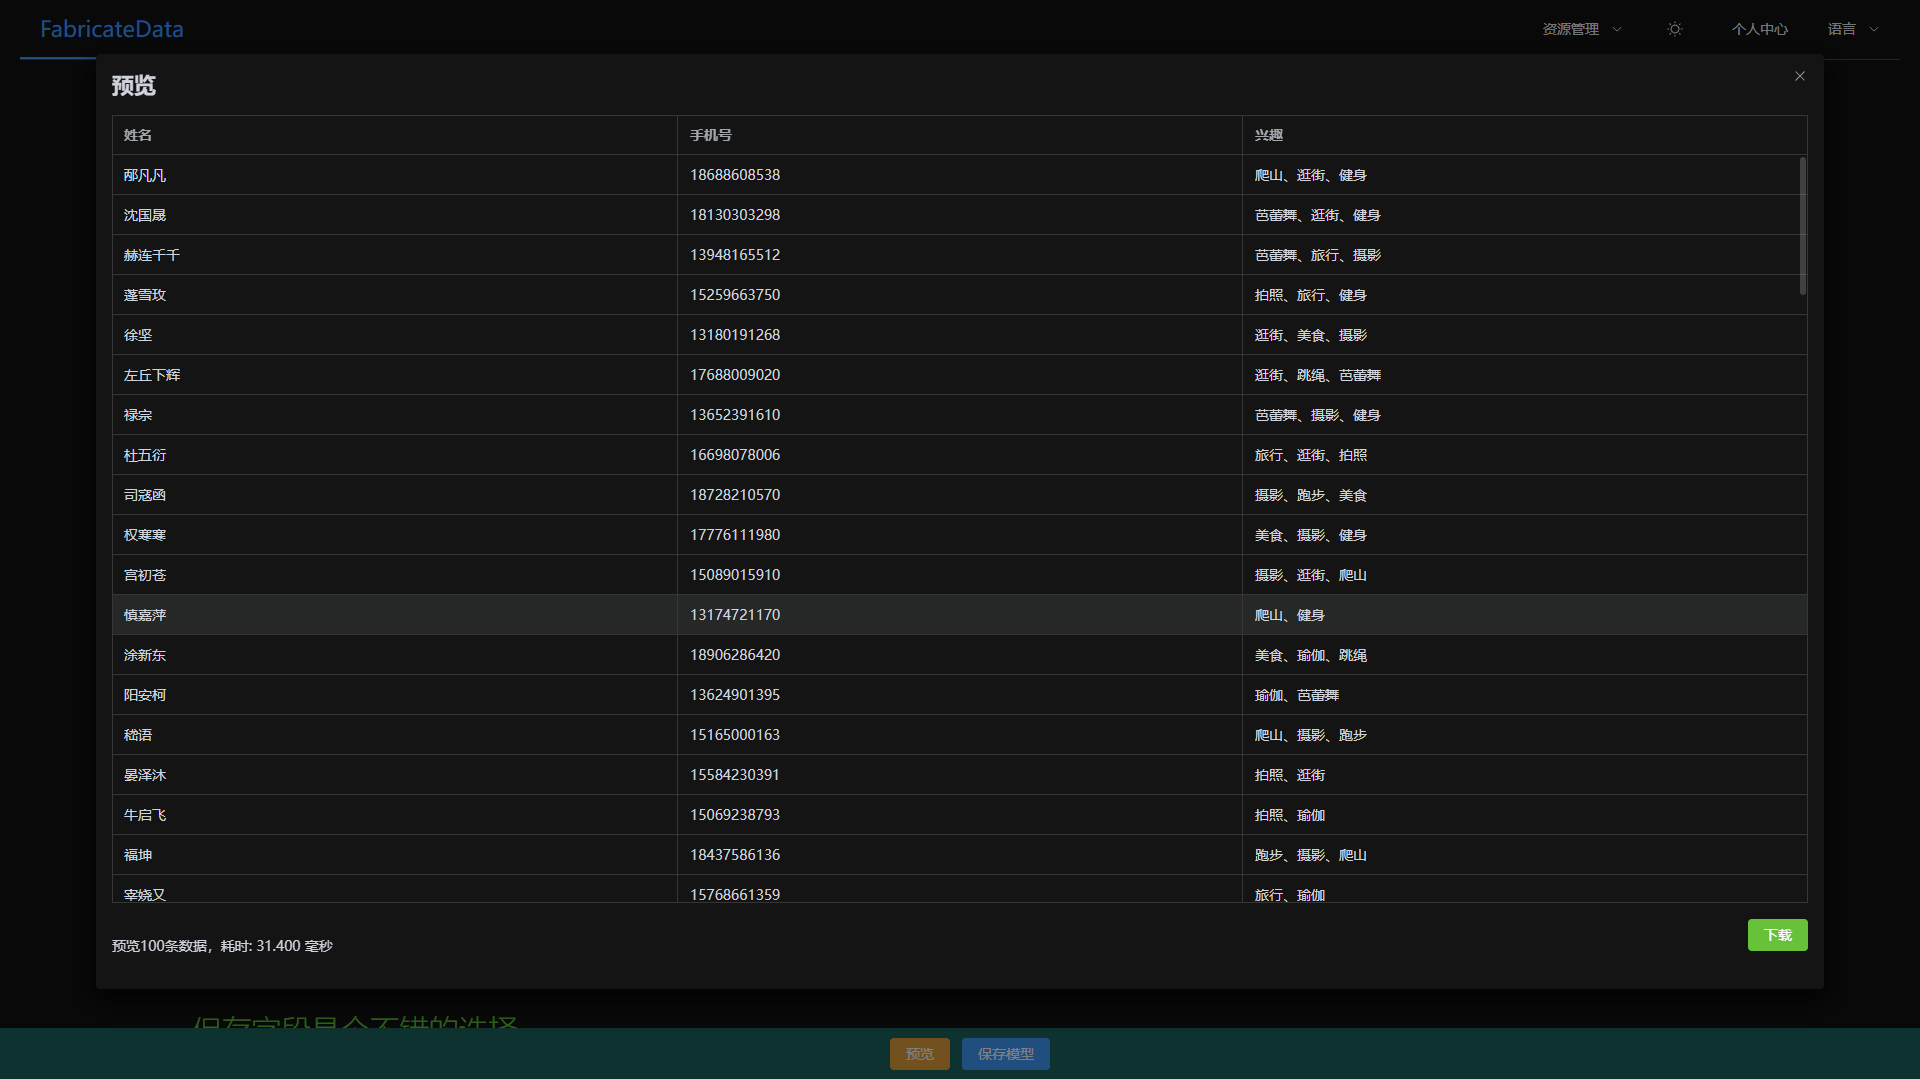
Task: Select phone number 18728210570
Action: 735,495
